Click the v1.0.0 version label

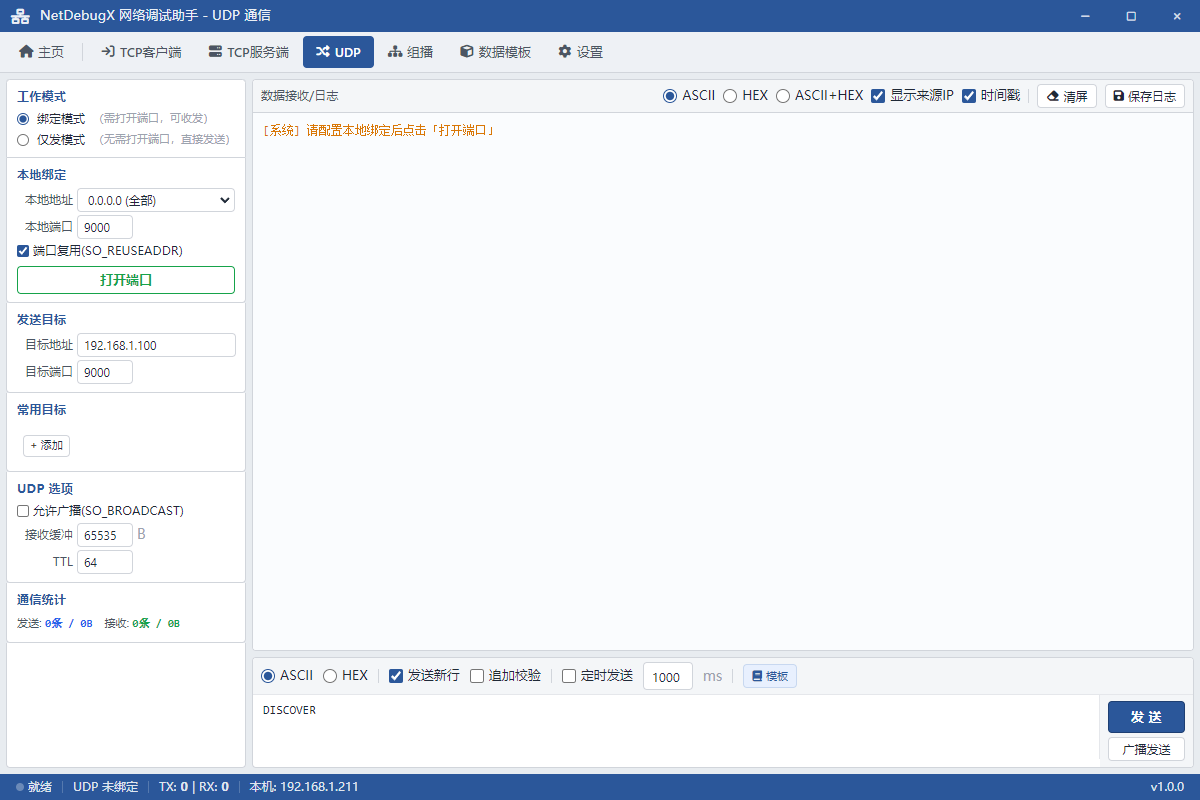(x=1167, y=787)
